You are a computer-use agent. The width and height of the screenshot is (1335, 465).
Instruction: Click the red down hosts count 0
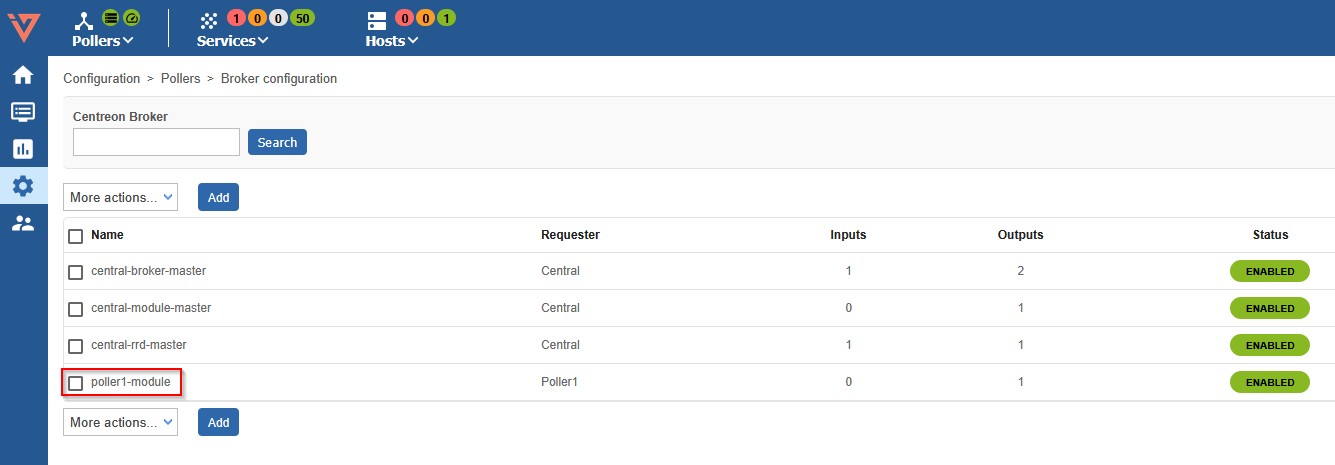click(404, 18)
